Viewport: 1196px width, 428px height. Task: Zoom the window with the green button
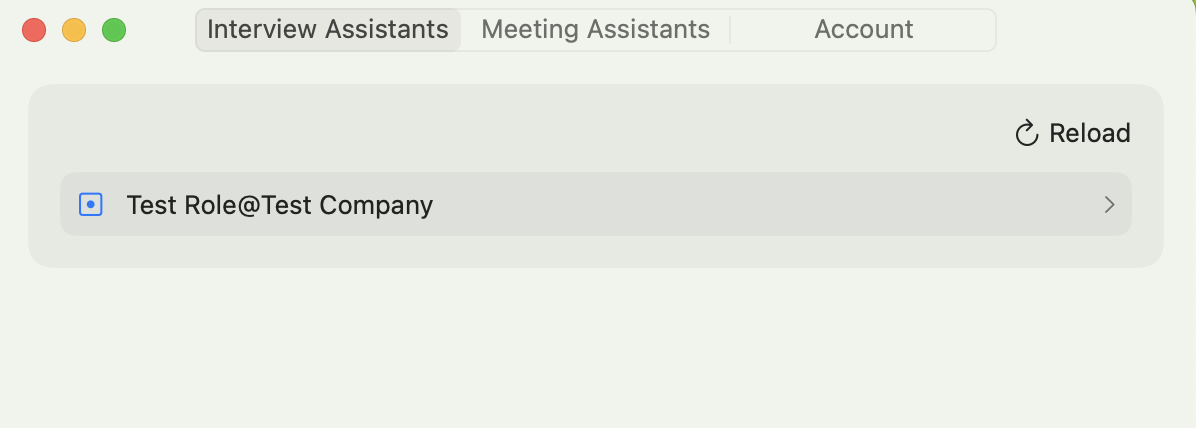click(x=114, y=30)
